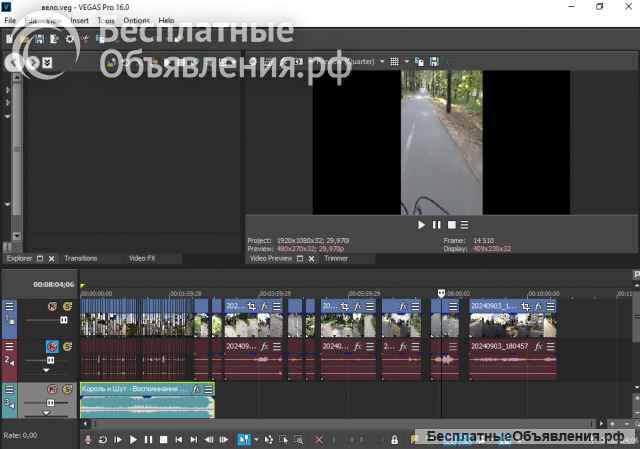Select the Selection Edit tool
Screen dimensions: 640x449
point(284,440)
